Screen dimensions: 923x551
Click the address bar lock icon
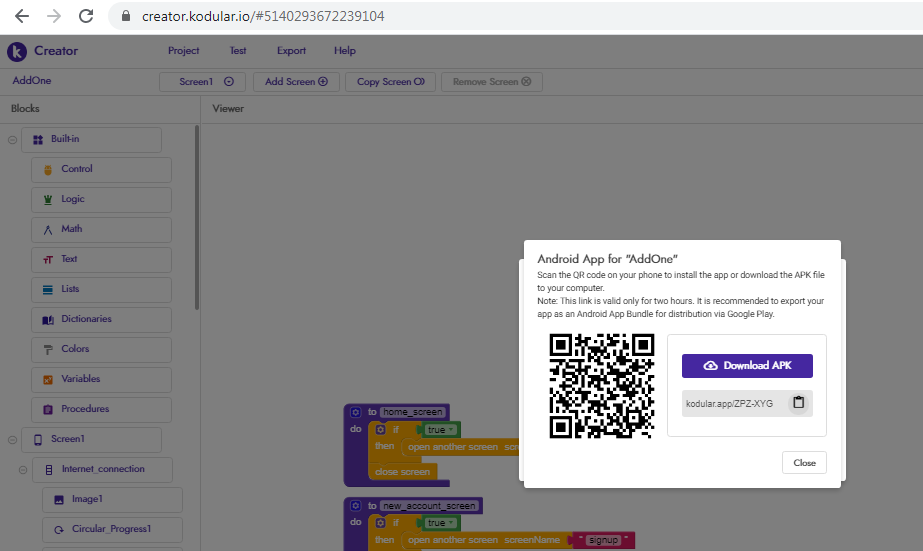125,16
